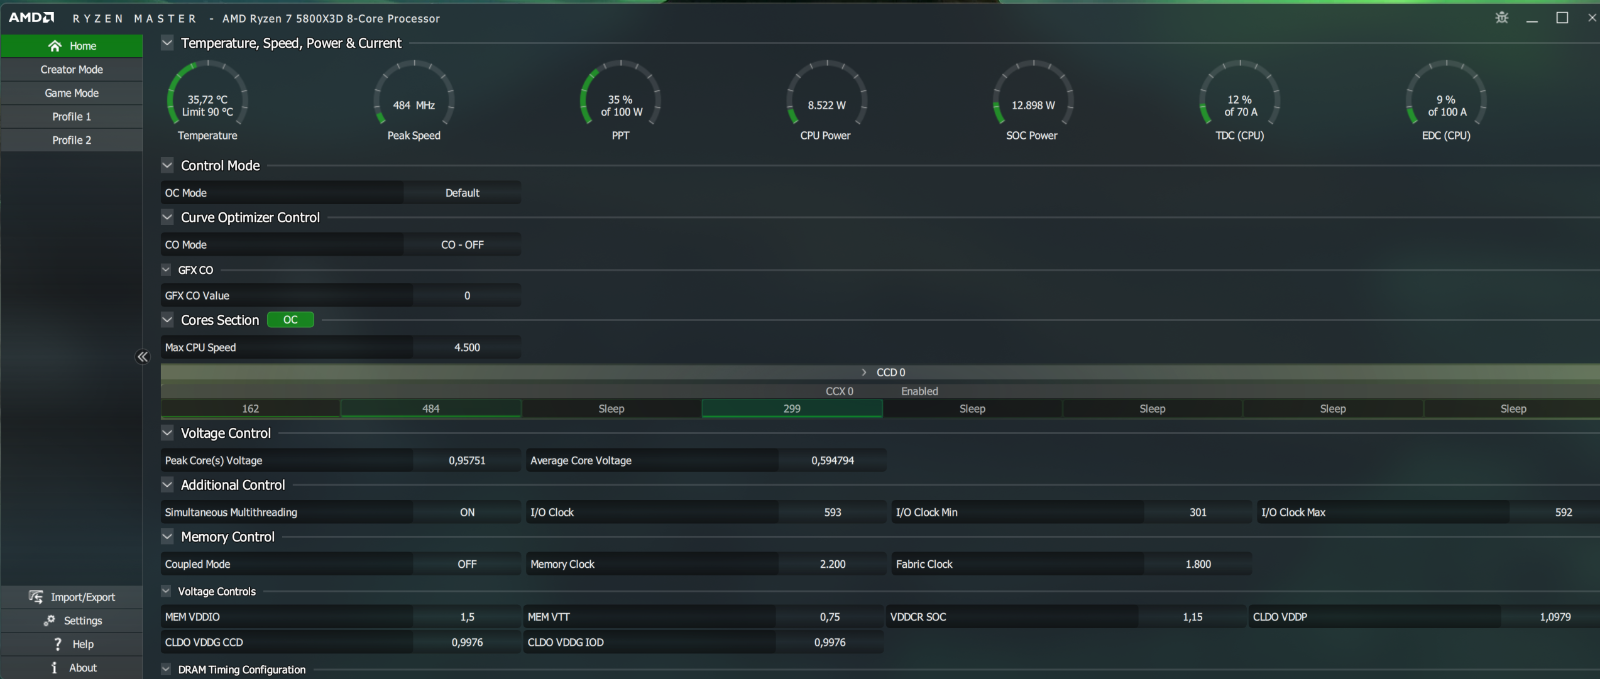Click the Temperature gauge
This screenshot has width=1600, height=679.
[207, 101]
